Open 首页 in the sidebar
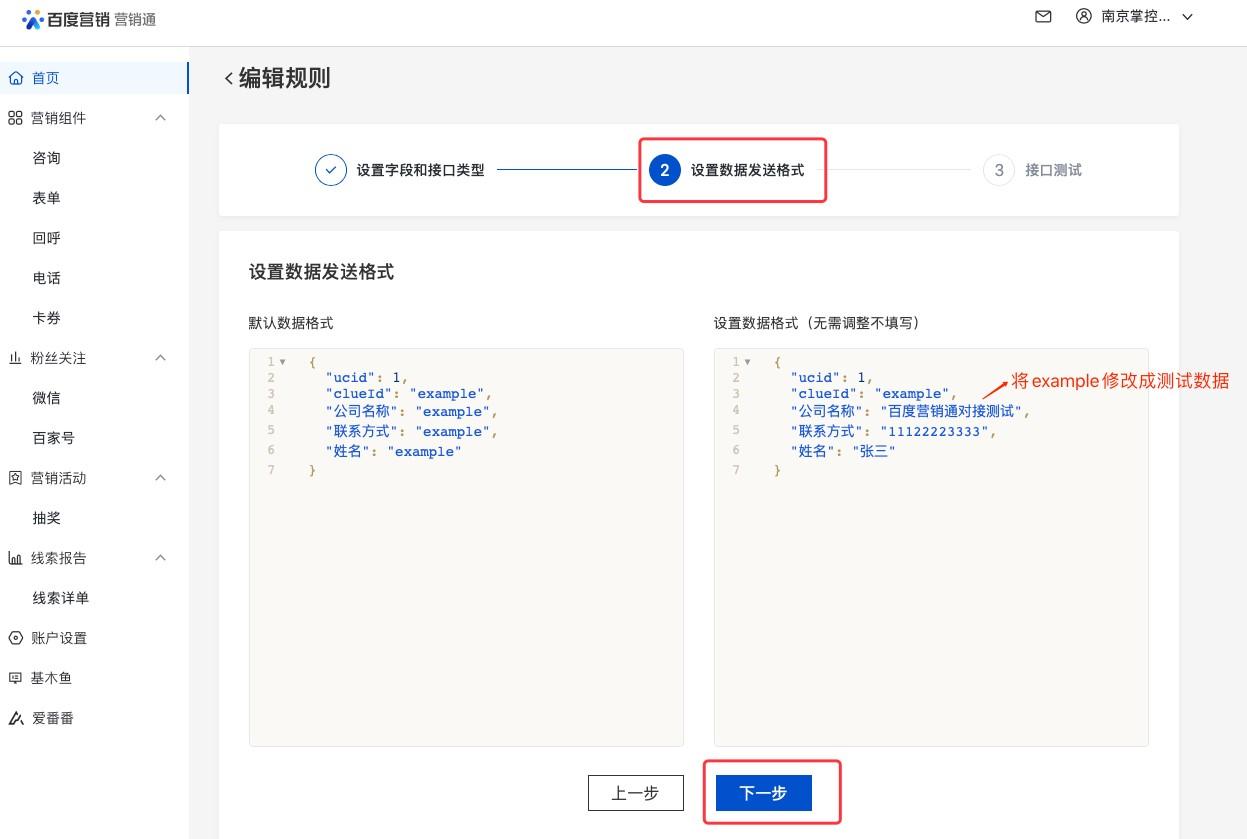The width and height of the screenshot is (1247, 839). 46,78
